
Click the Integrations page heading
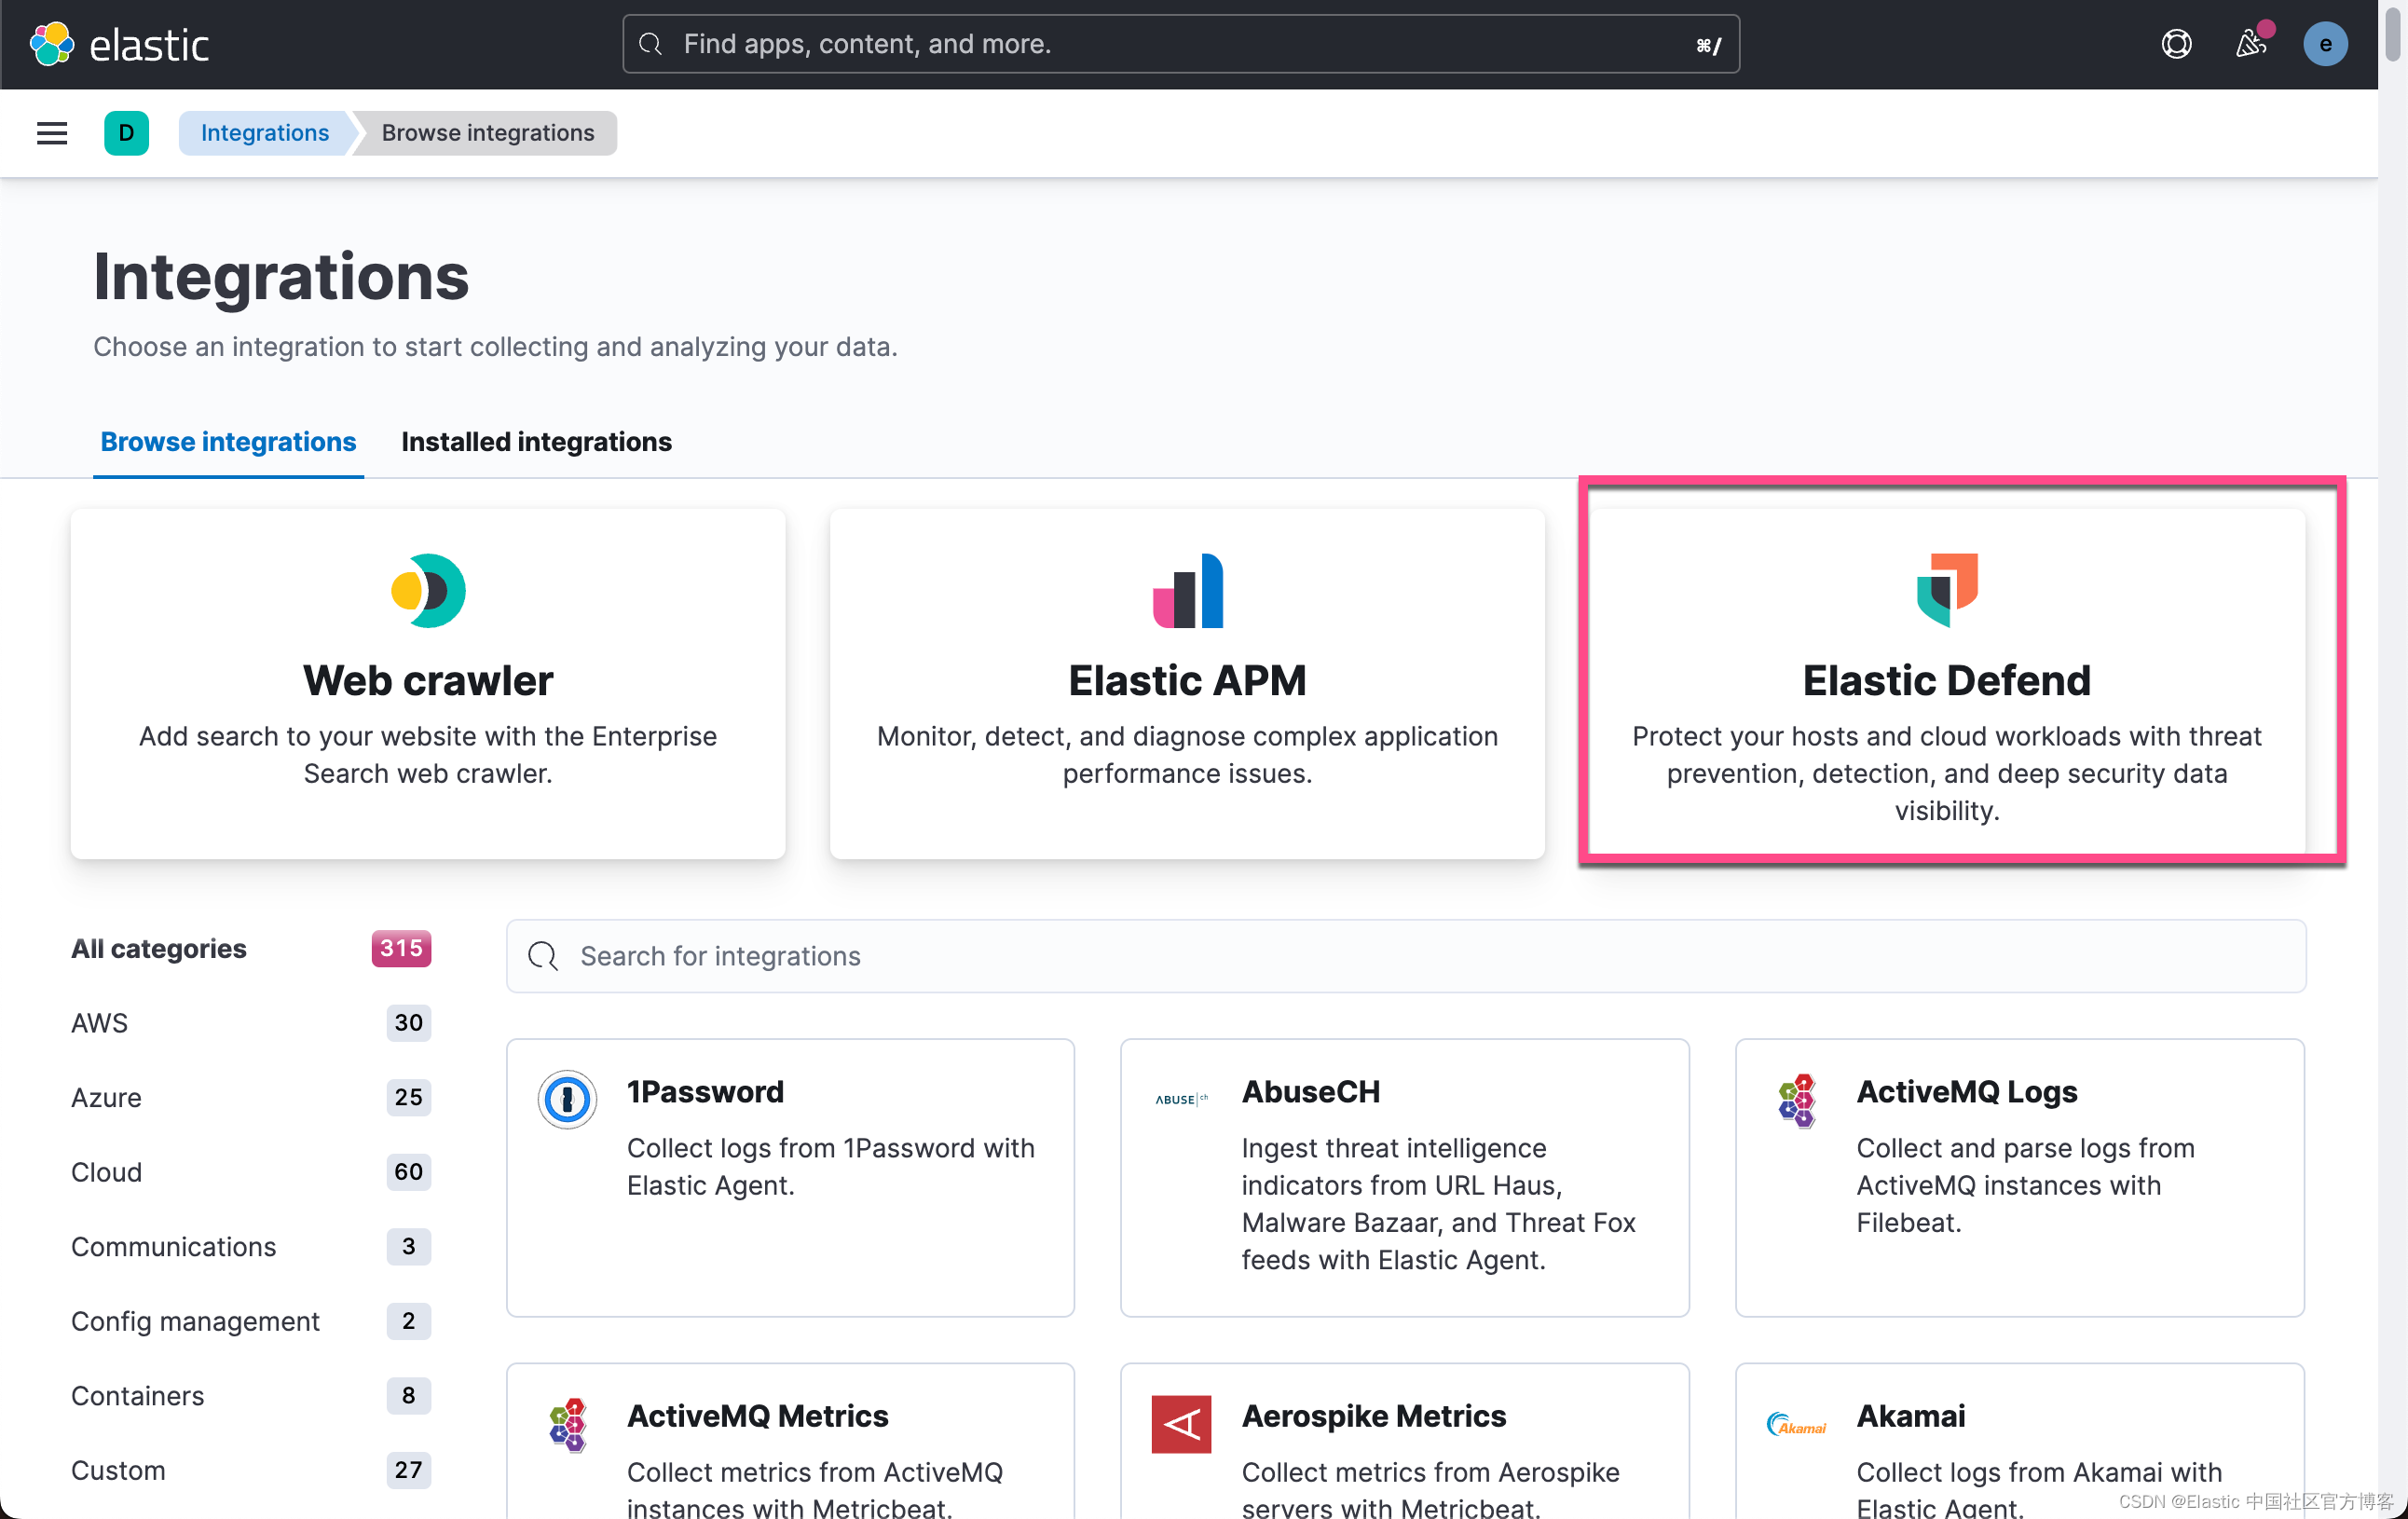coord(281,277)
